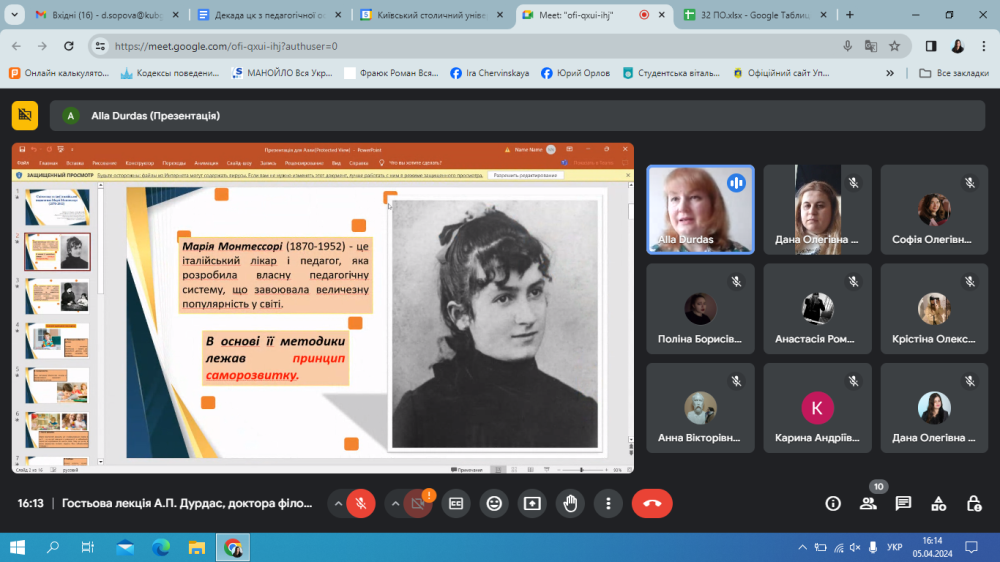
Task: Open host controls lock icon
Action: point(974,503)
